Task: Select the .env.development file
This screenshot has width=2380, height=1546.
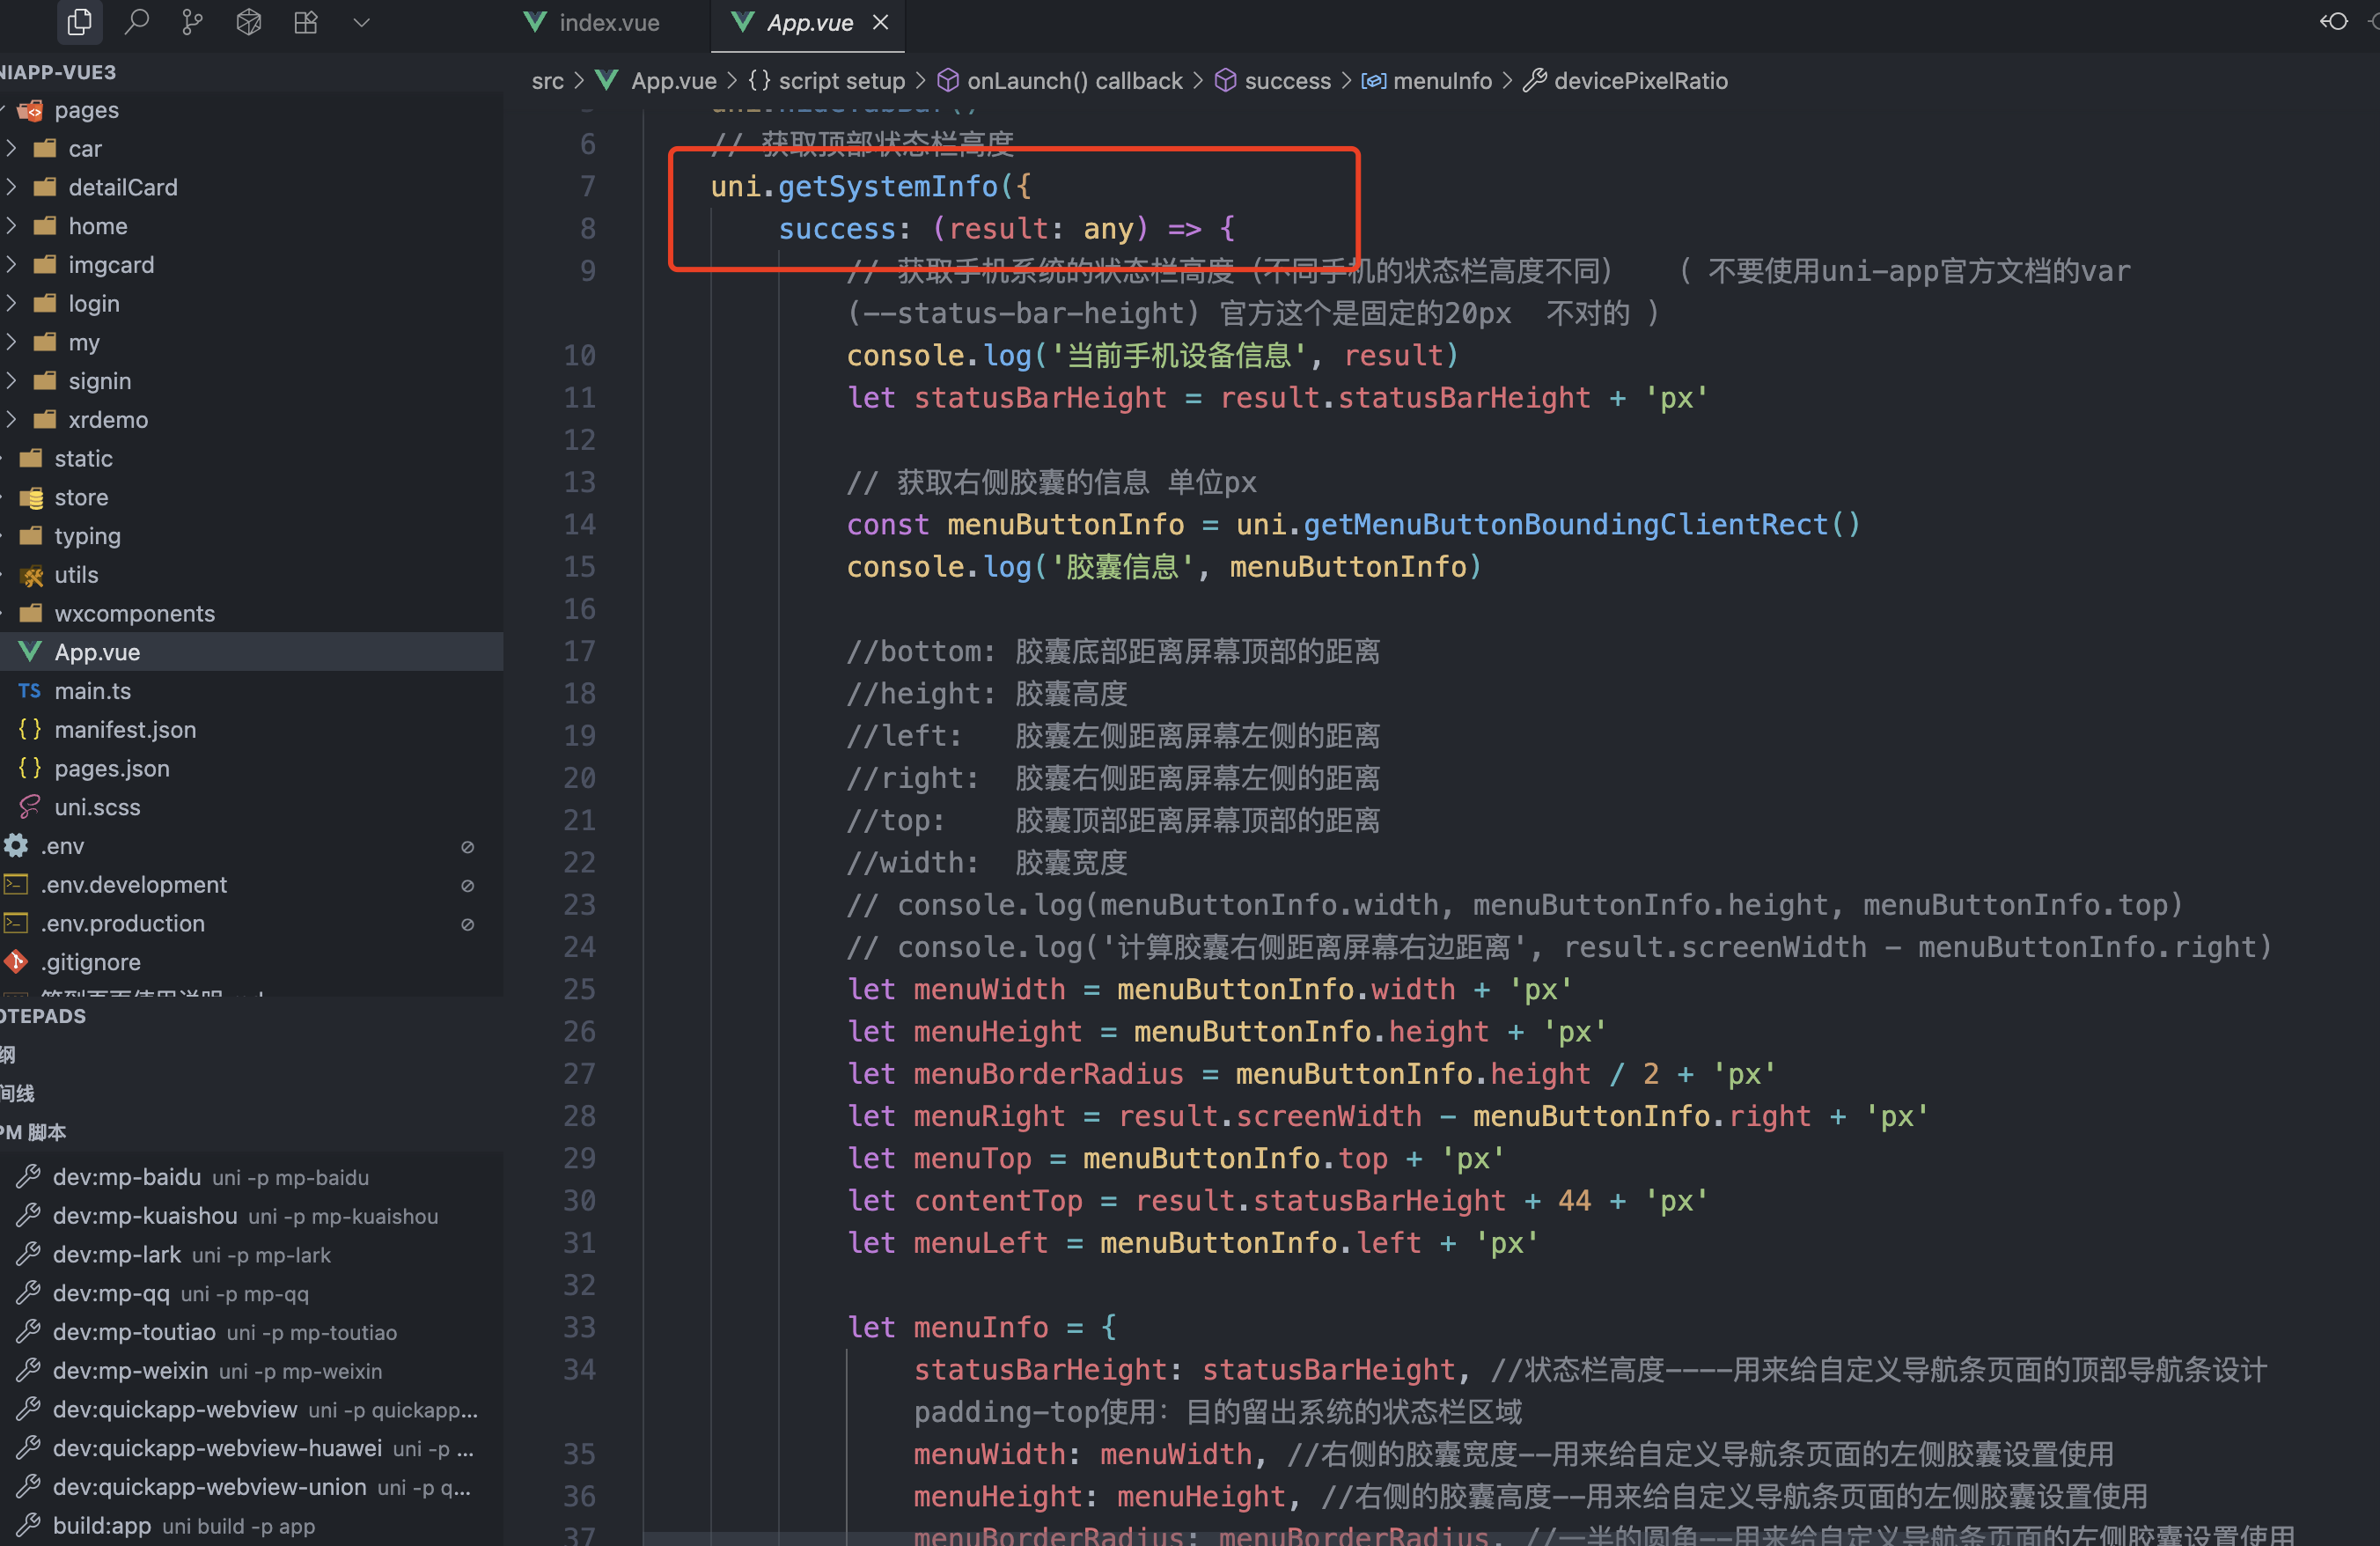Action: tap(133, 885)
